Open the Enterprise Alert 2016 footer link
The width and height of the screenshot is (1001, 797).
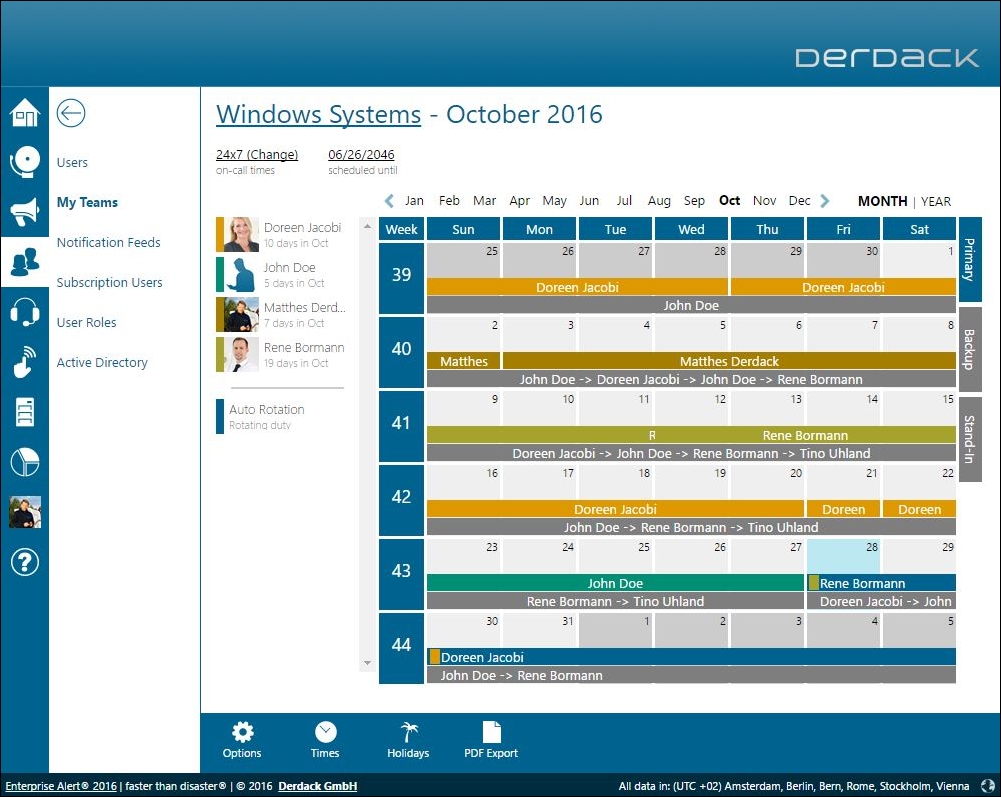click(61, 786)
